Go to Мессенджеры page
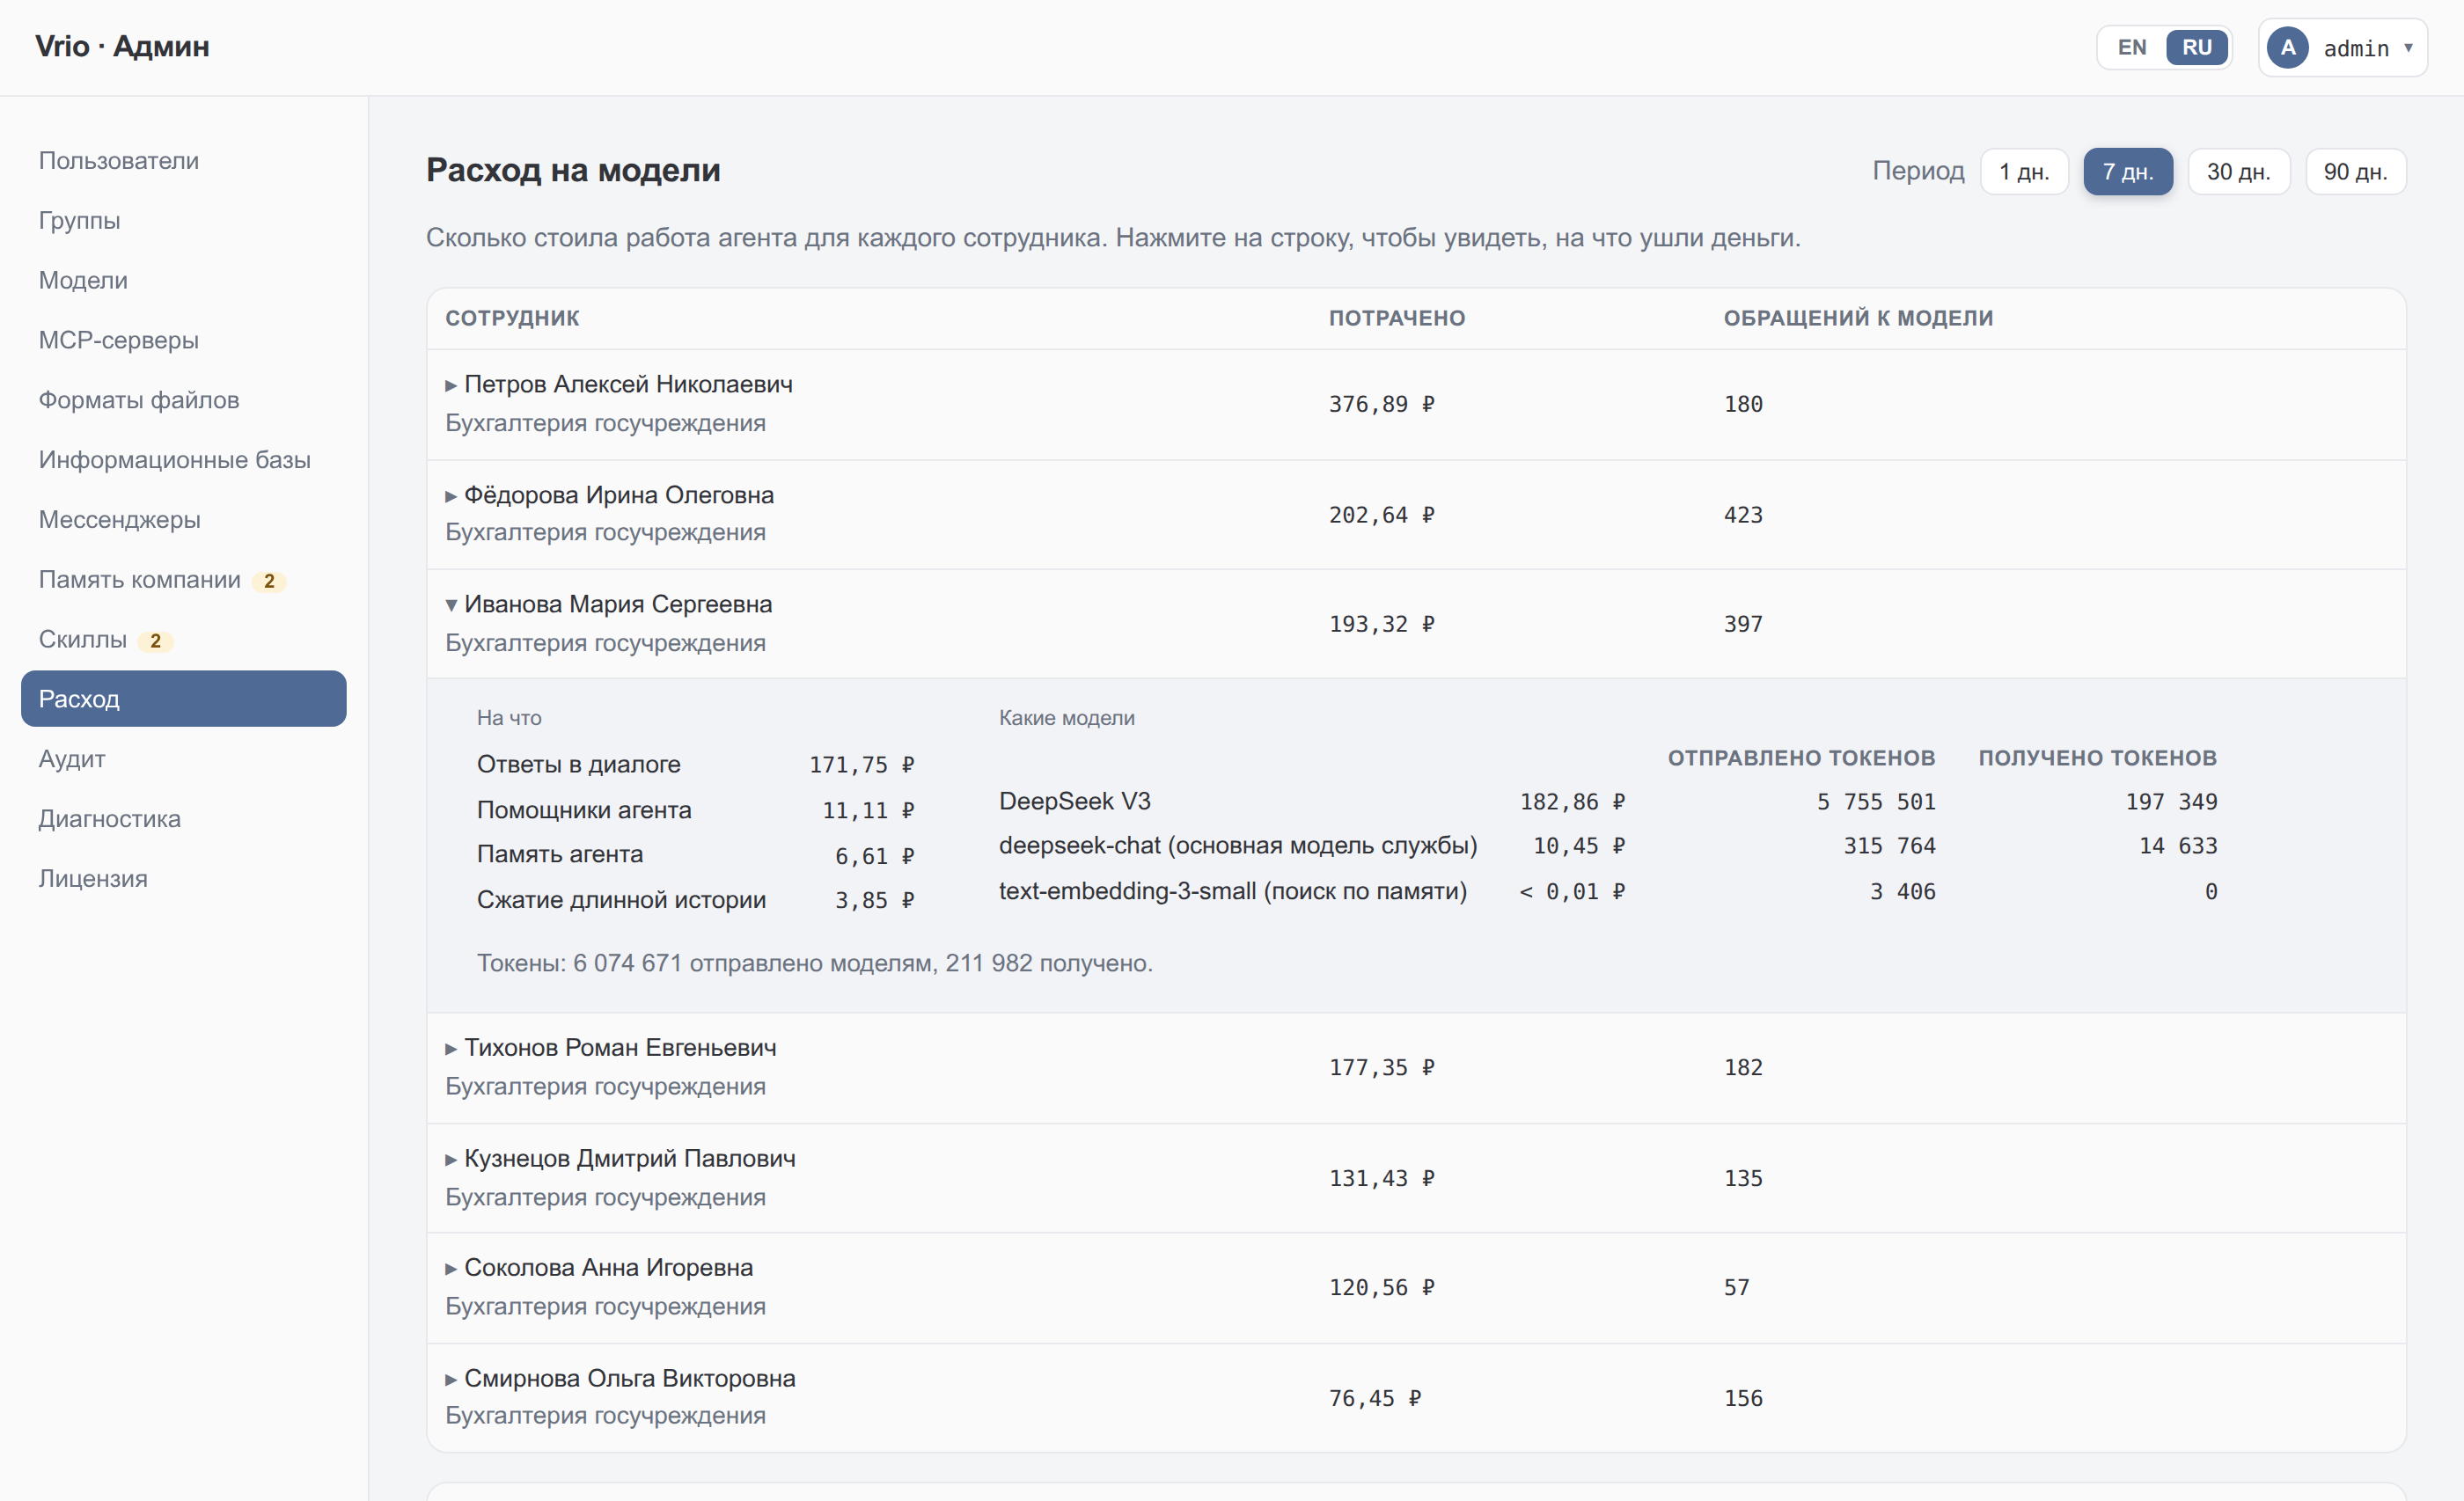Screen dimensions: 2464x1501 pos(183,520)
